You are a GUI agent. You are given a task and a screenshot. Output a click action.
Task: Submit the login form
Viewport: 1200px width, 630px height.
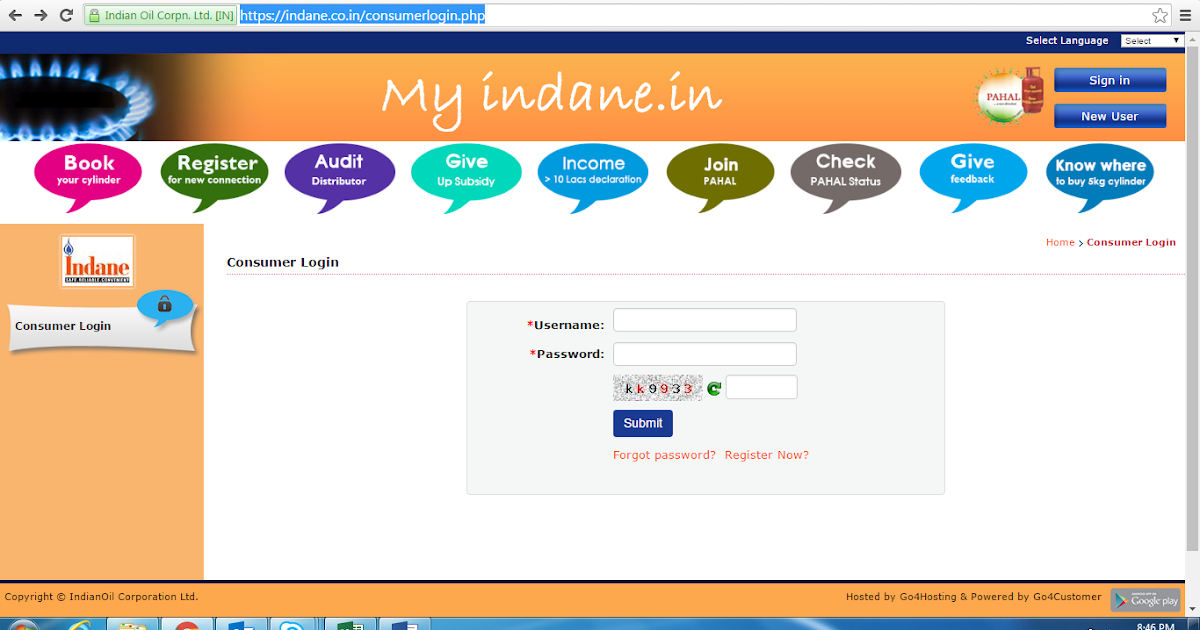643,423
